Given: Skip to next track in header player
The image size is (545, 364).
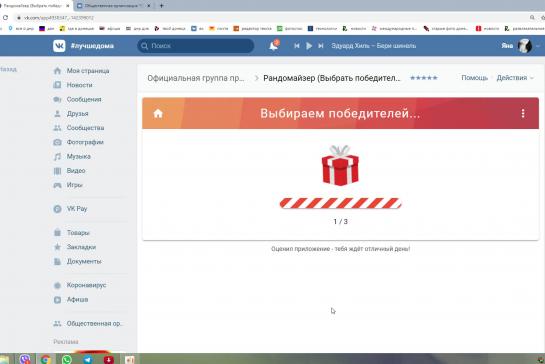Looking at the screenshot, I should 321,46.
